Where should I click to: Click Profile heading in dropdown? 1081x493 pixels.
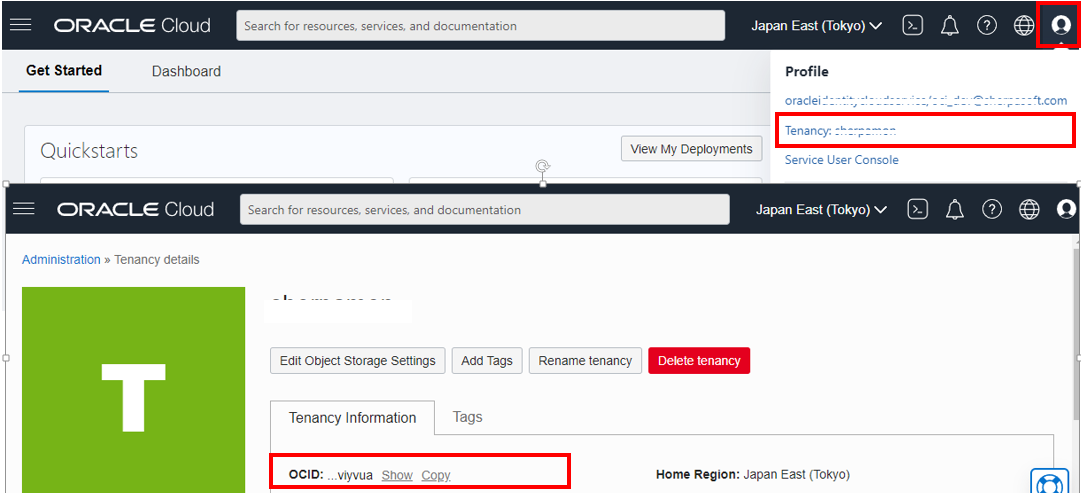[807, 71]
